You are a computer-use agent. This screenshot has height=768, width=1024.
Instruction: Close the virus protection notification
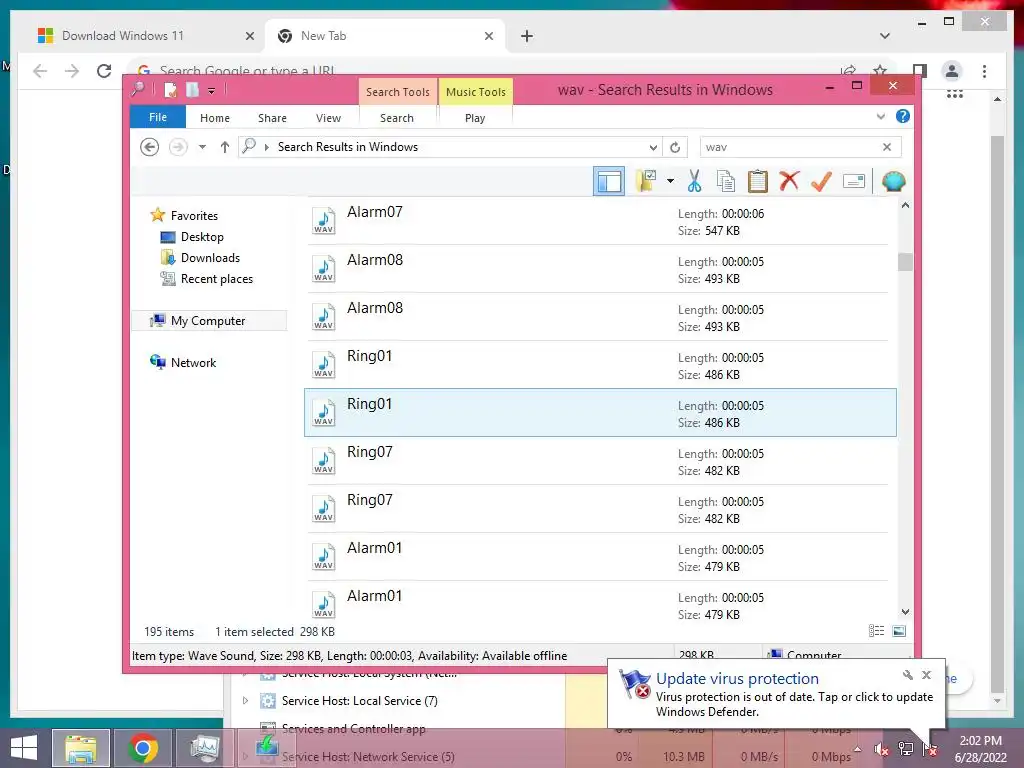pyautogui.click(x=926, y=675)
